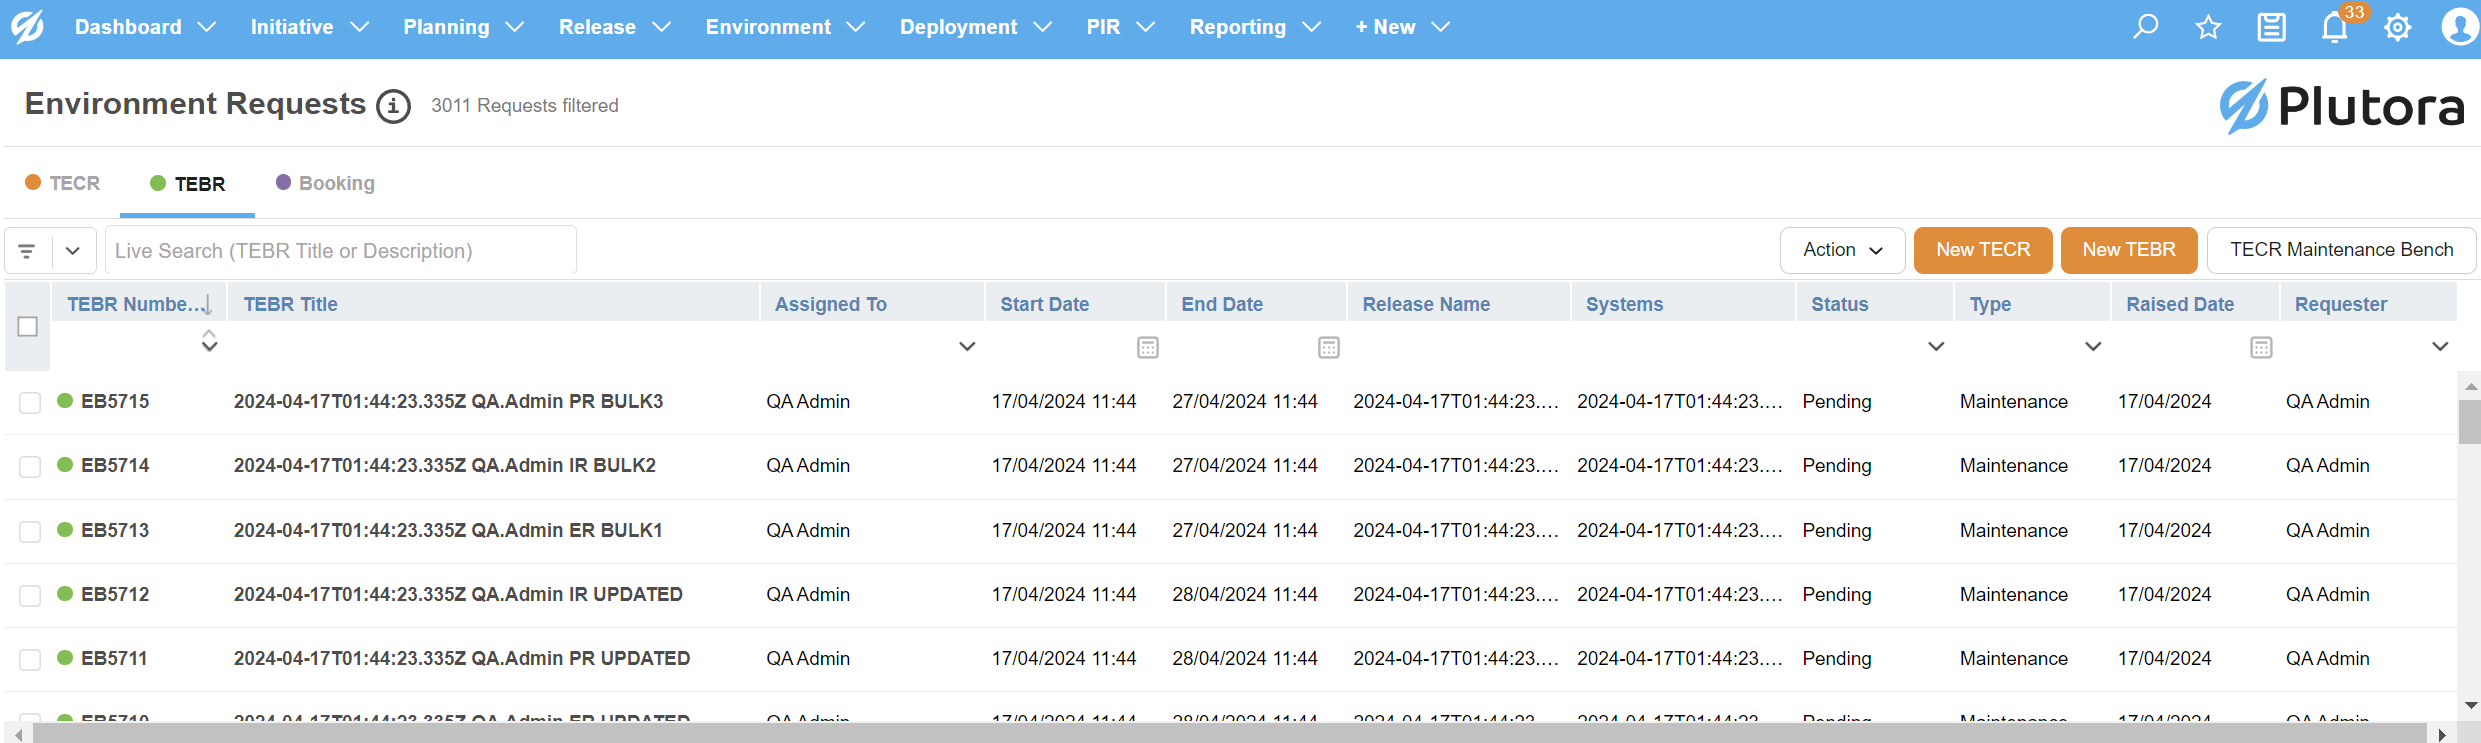Open notifications bell with 33 badge
Image resolution: width=2481 pixels, height=743 pixels.
point(2335,27)
